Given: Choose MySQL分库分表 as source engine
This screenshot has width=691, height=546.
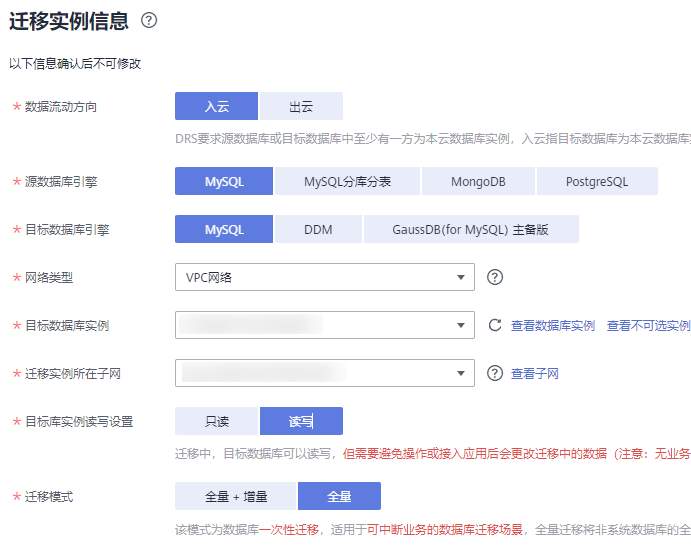Looking at the screenshot, I should coord(347,181).
